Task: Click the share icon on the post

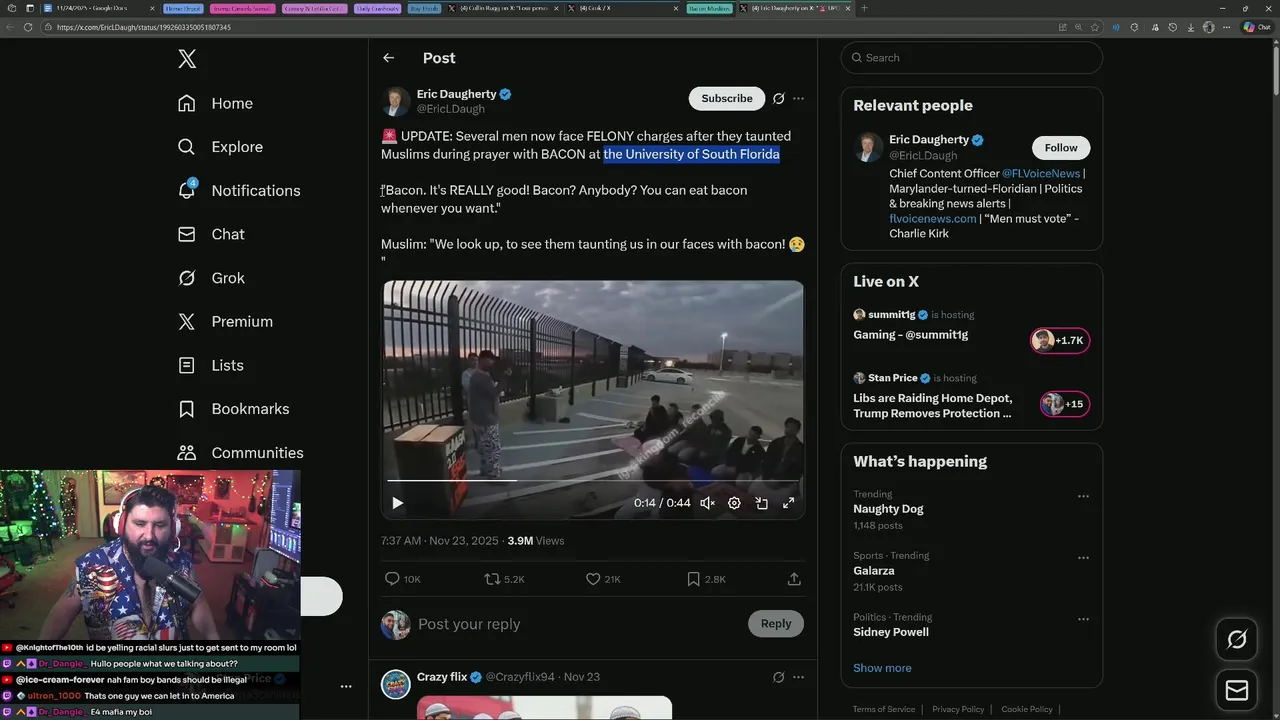Action: (x=794, y=579)
